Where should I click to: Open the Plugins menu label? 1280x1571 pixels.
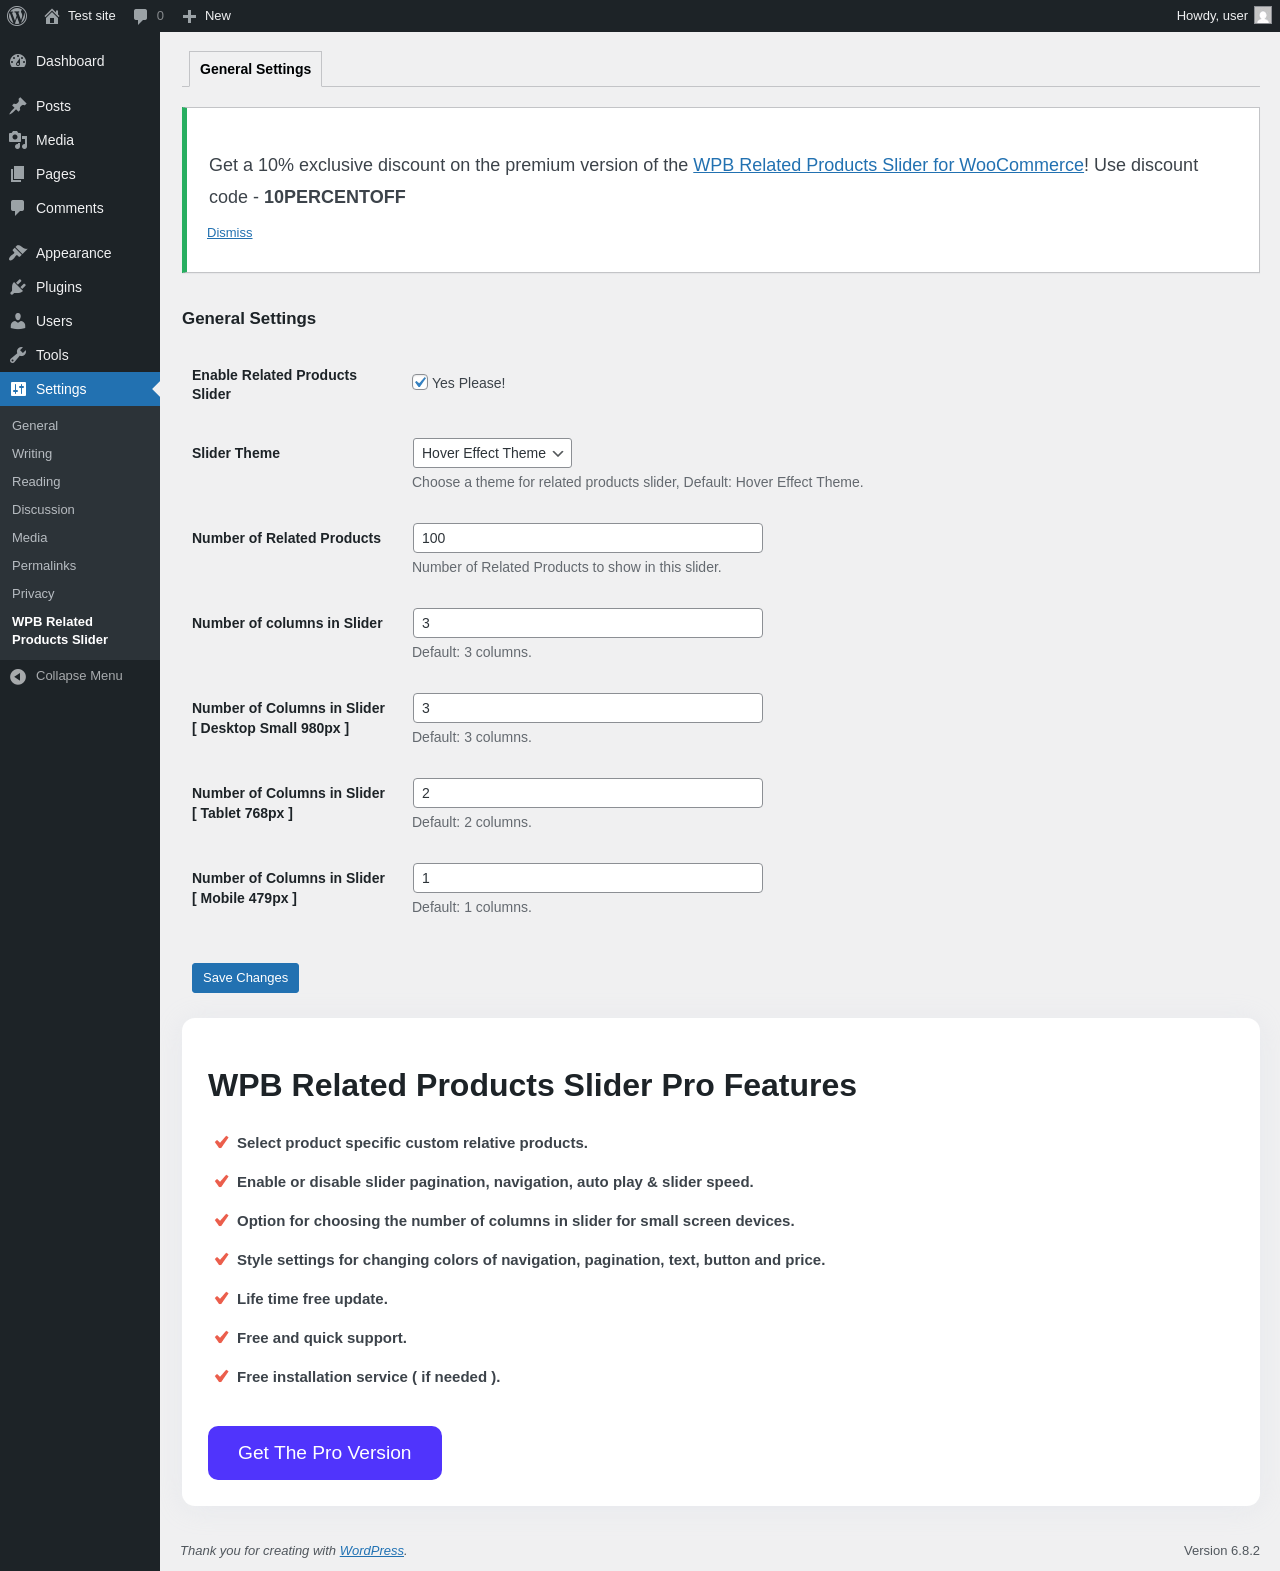(x=59, y=287)
